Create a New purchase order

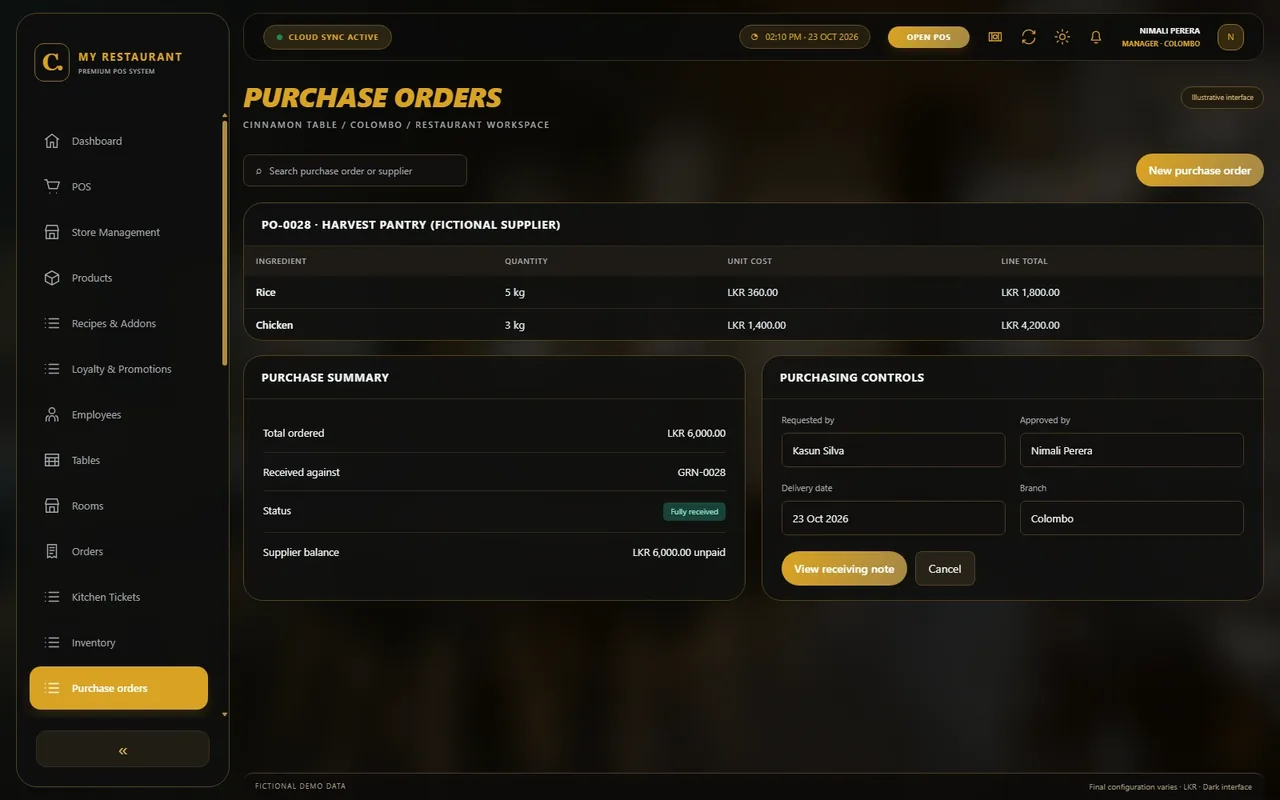click(1199, 170)
